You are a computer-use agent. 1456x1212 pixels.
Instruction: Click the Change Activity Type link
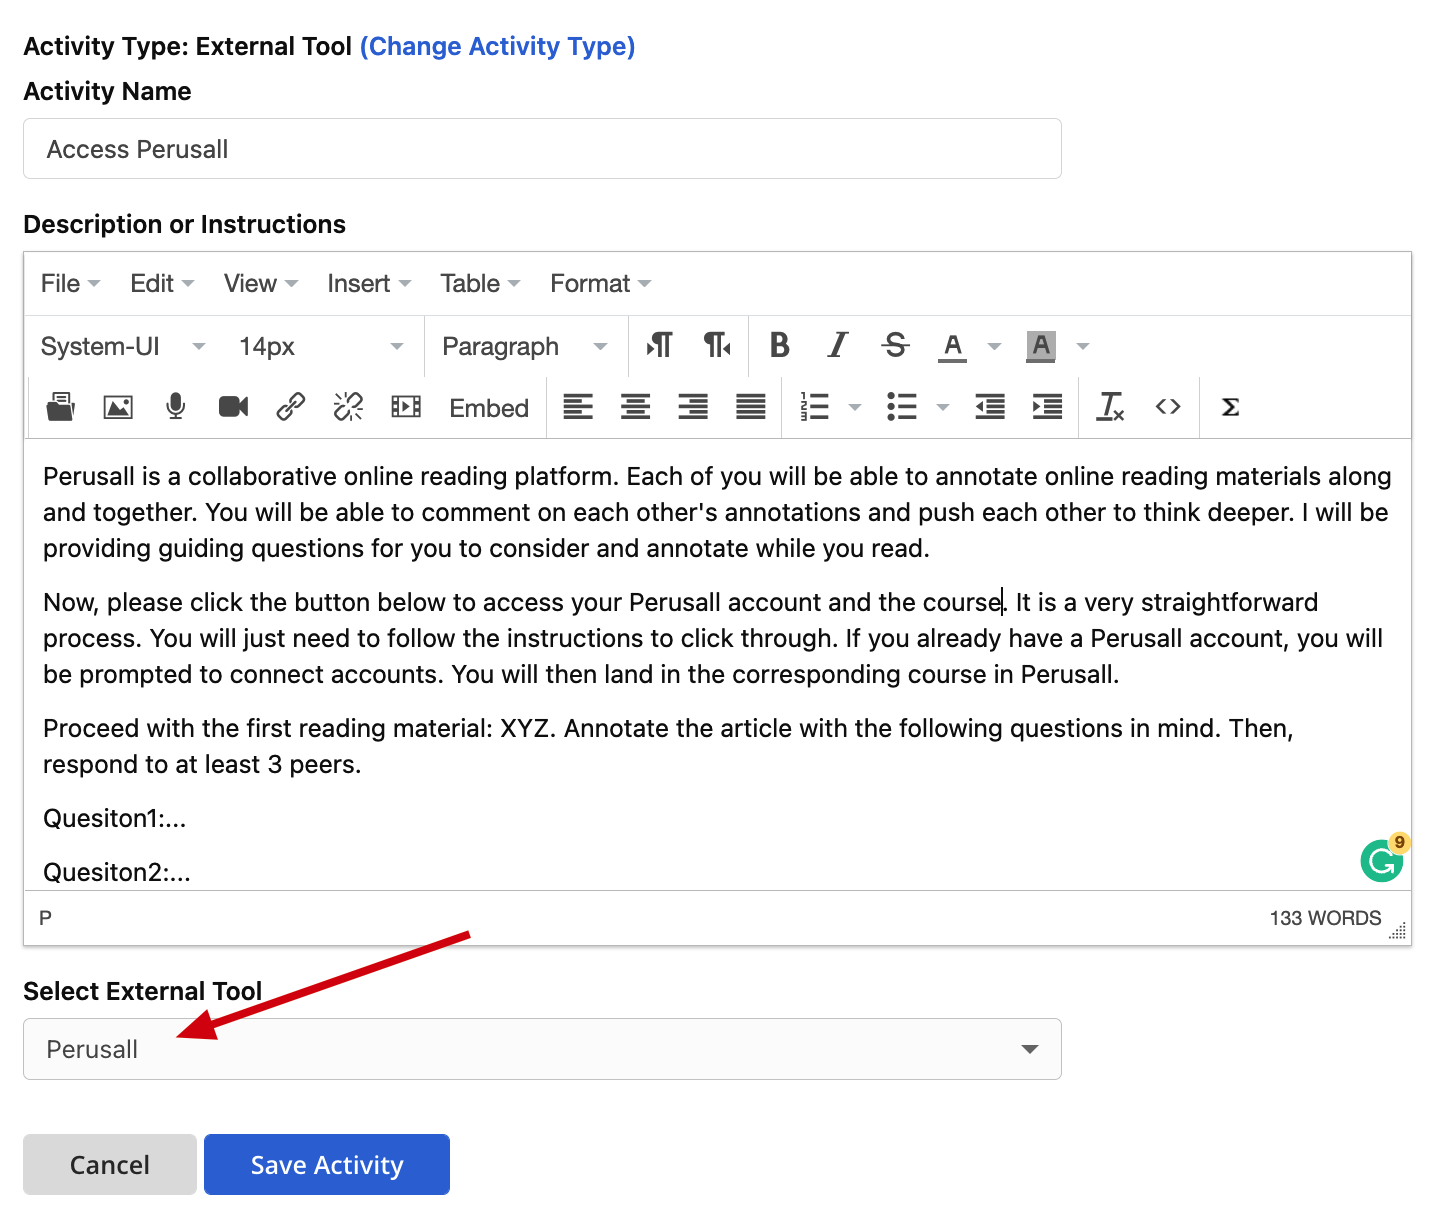pyautogui.click(x=498, y=46)
